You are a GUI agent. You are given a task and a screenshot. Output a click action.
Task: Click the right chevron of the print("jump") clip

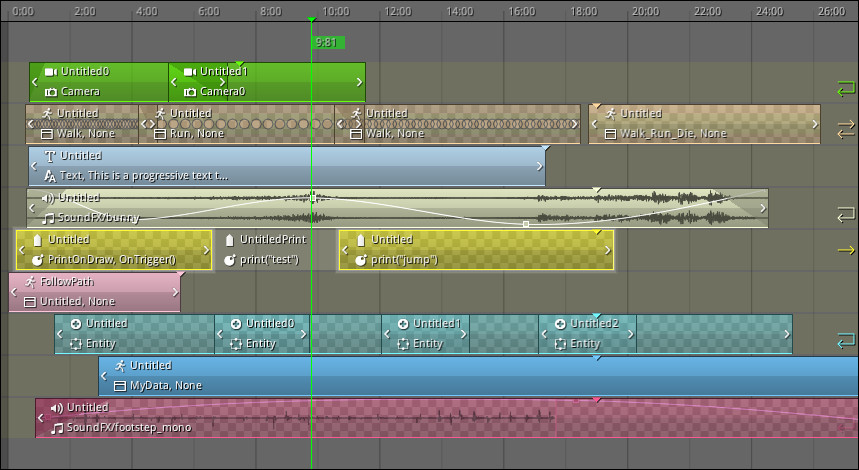[x=608, y=250]
